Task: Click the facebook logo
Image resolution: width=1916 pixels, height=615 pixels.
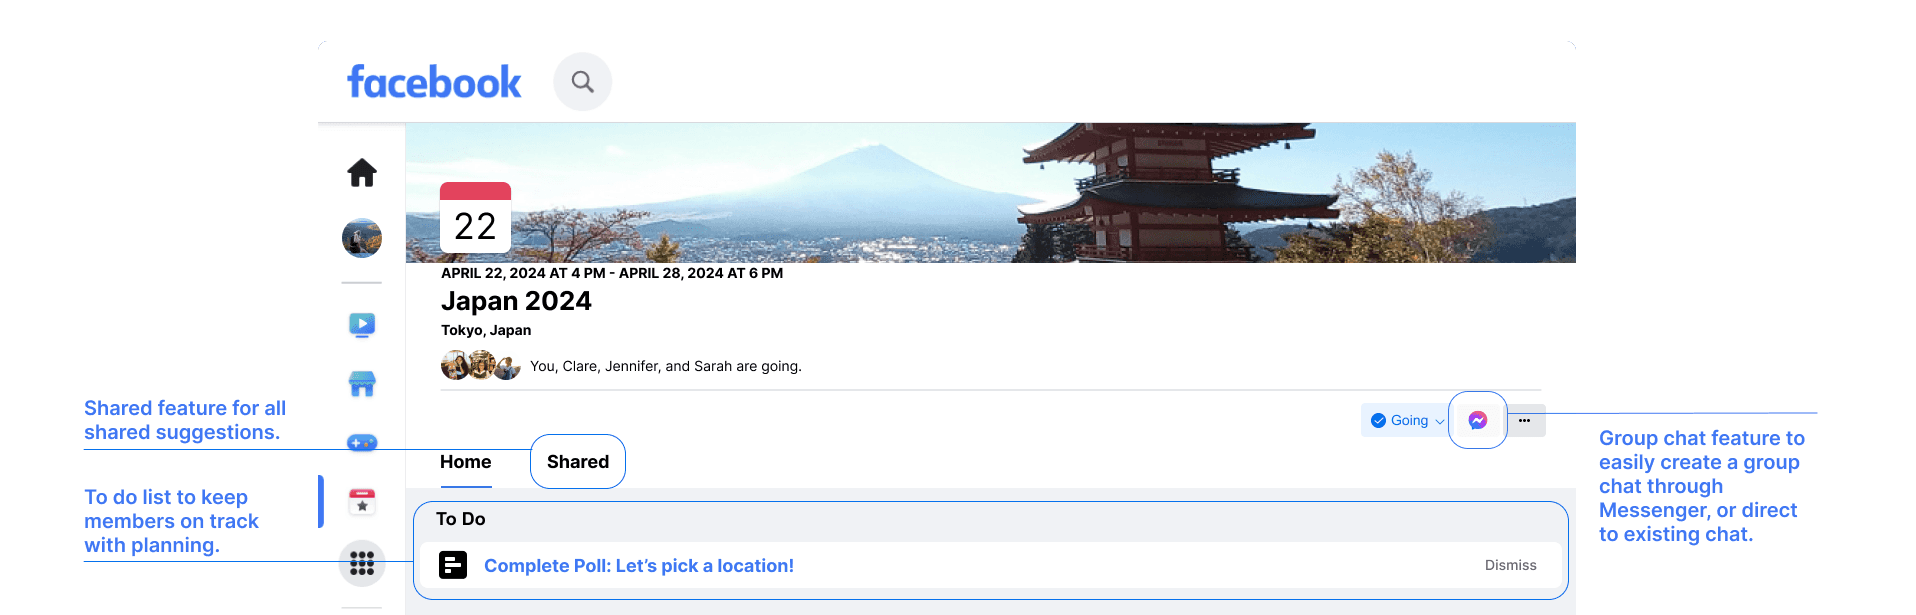Action: (434, 82)
